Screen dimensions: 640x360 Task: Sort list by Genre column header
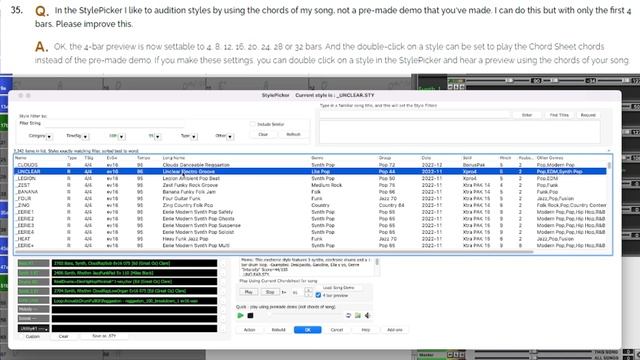coord(317,158)
